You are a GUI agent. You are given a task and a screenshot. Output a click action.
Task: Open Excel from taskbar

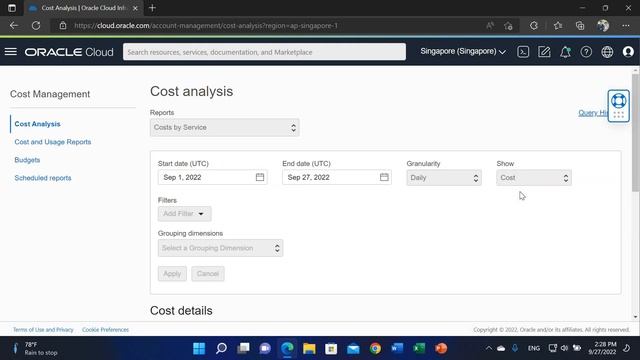(x=419, y=348)
